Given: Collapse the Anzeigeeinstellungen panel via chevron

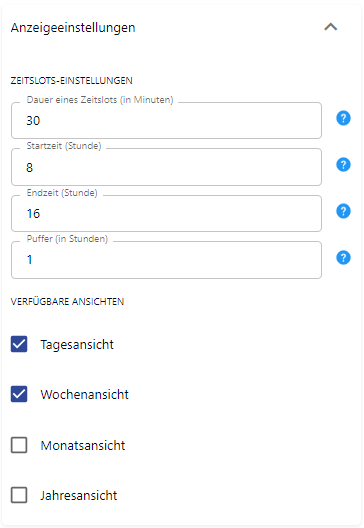Looking at the screenshot, I should click(x=330, y=27).
